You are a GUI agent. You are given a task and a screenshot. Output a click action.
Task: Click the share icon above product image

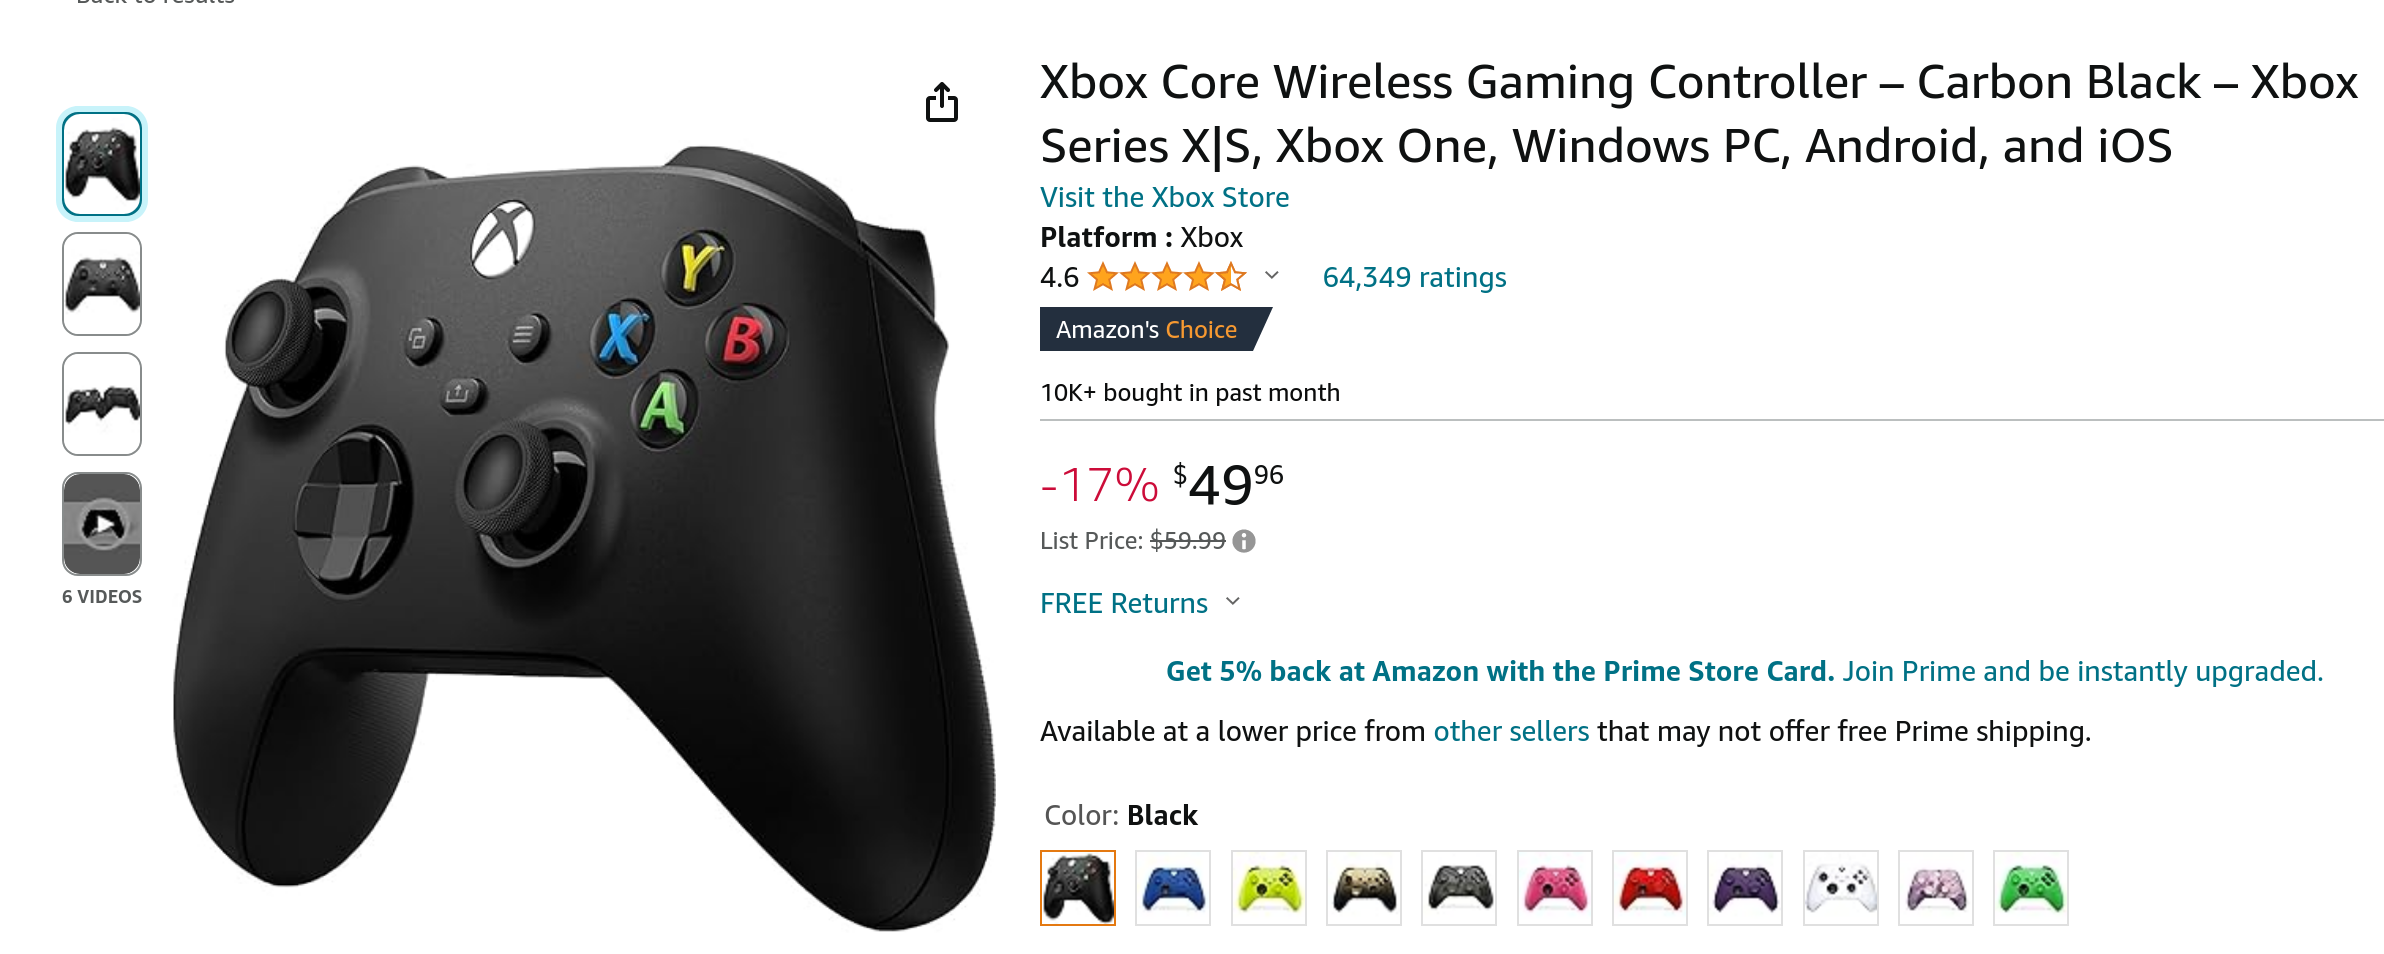941,102
